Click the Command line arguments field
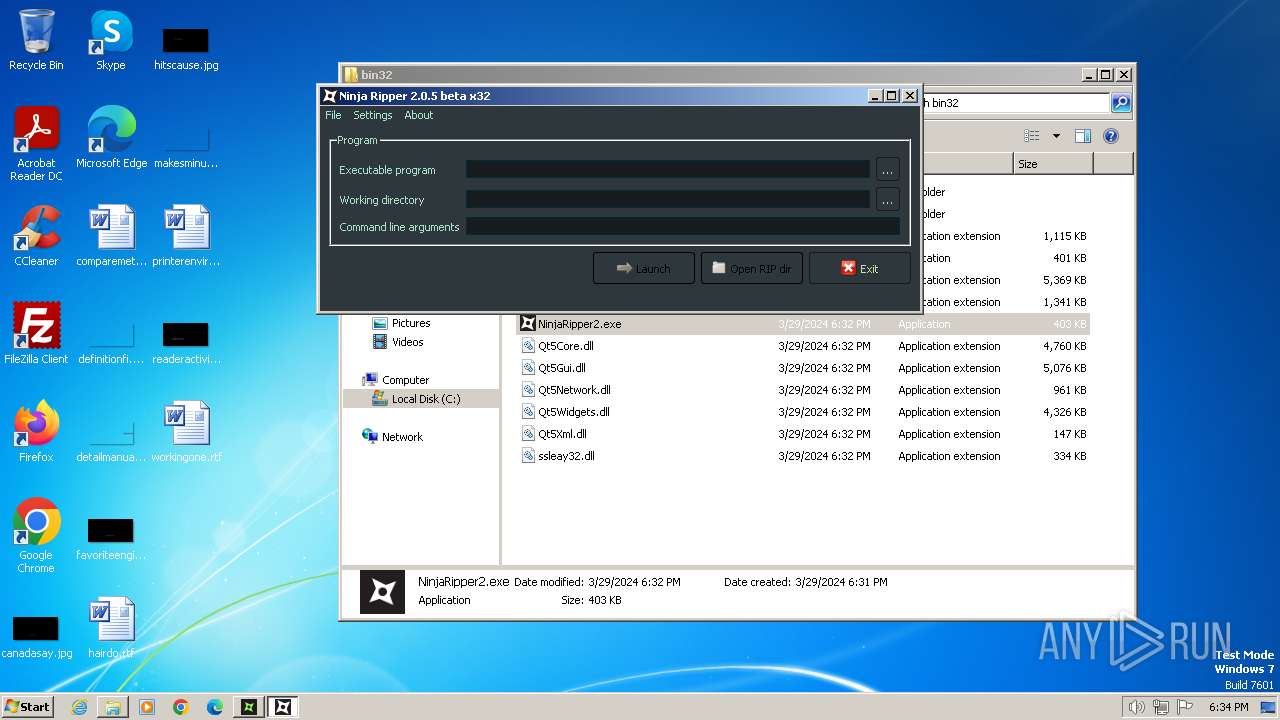 682,227
